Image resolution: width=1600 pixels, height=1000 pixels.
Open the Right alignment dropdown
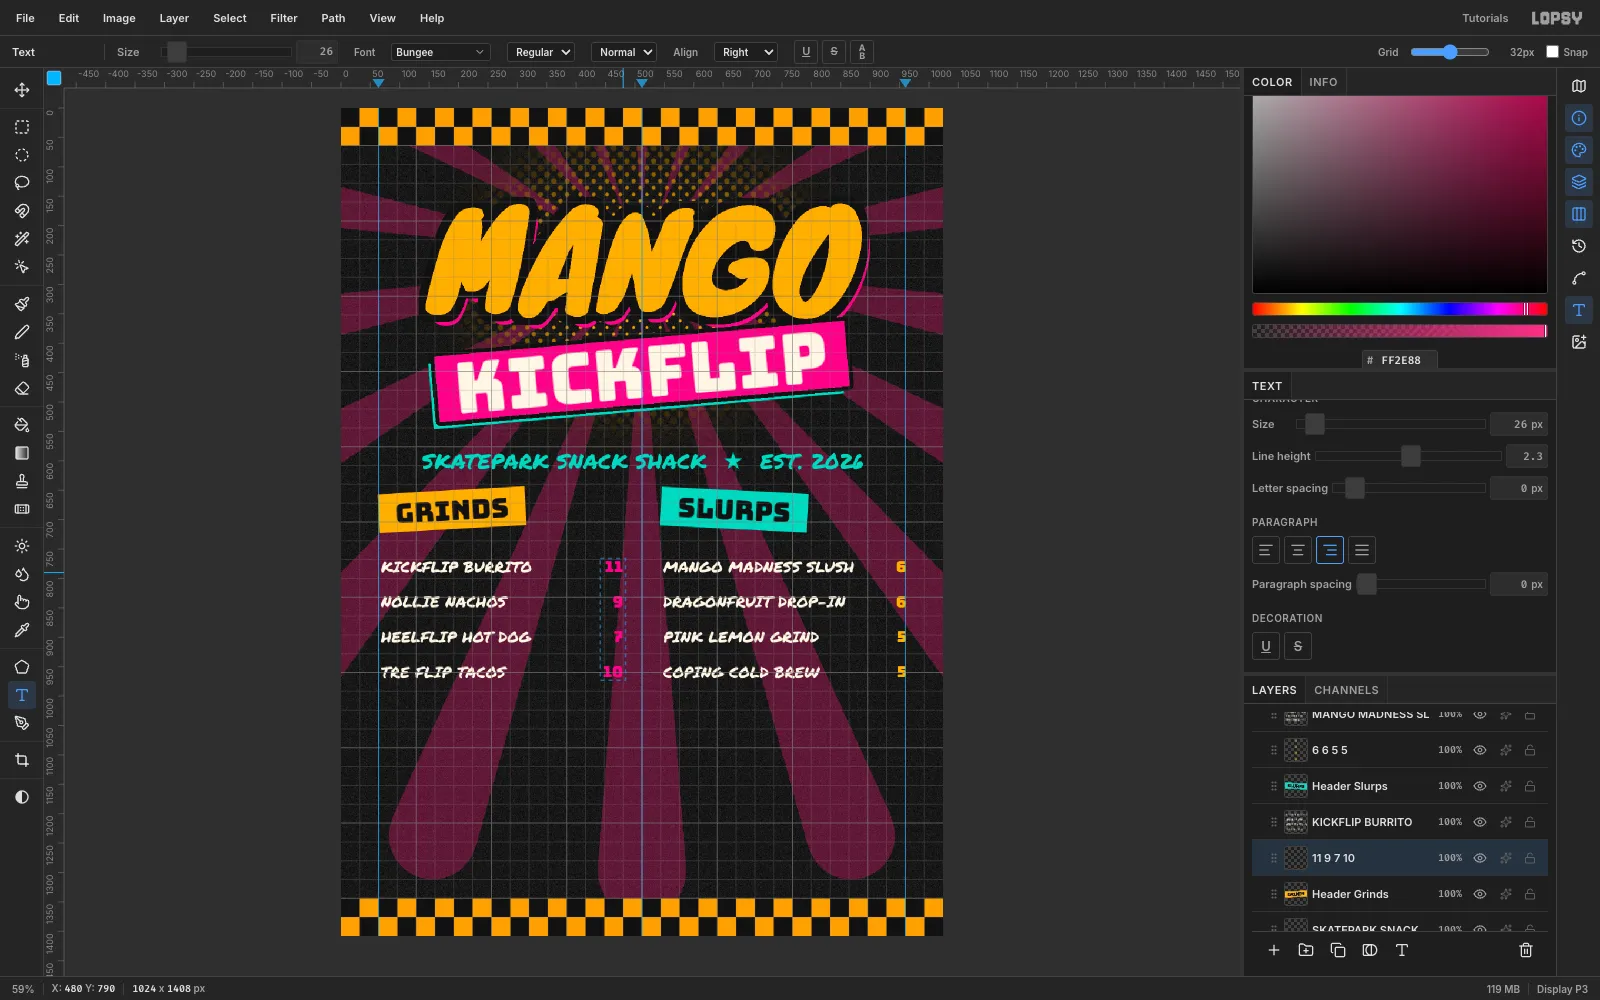[745, 52]
